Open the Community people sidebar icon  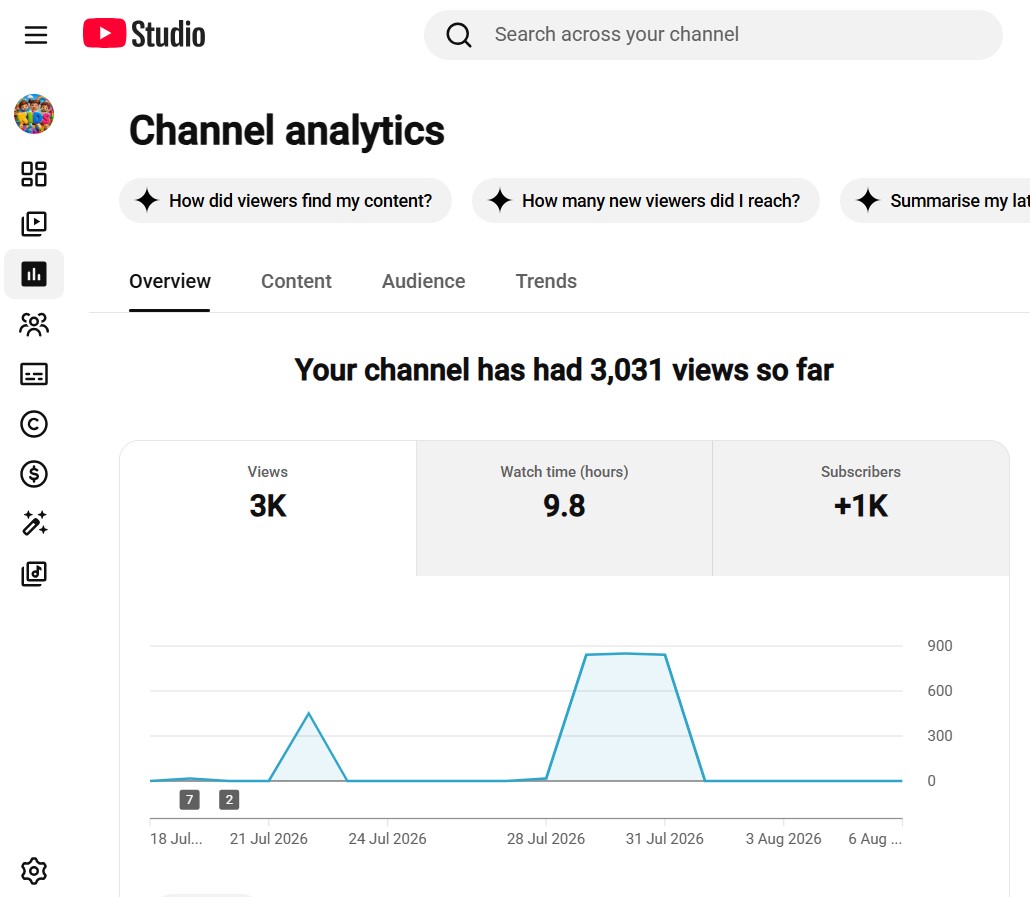[34, 324]
